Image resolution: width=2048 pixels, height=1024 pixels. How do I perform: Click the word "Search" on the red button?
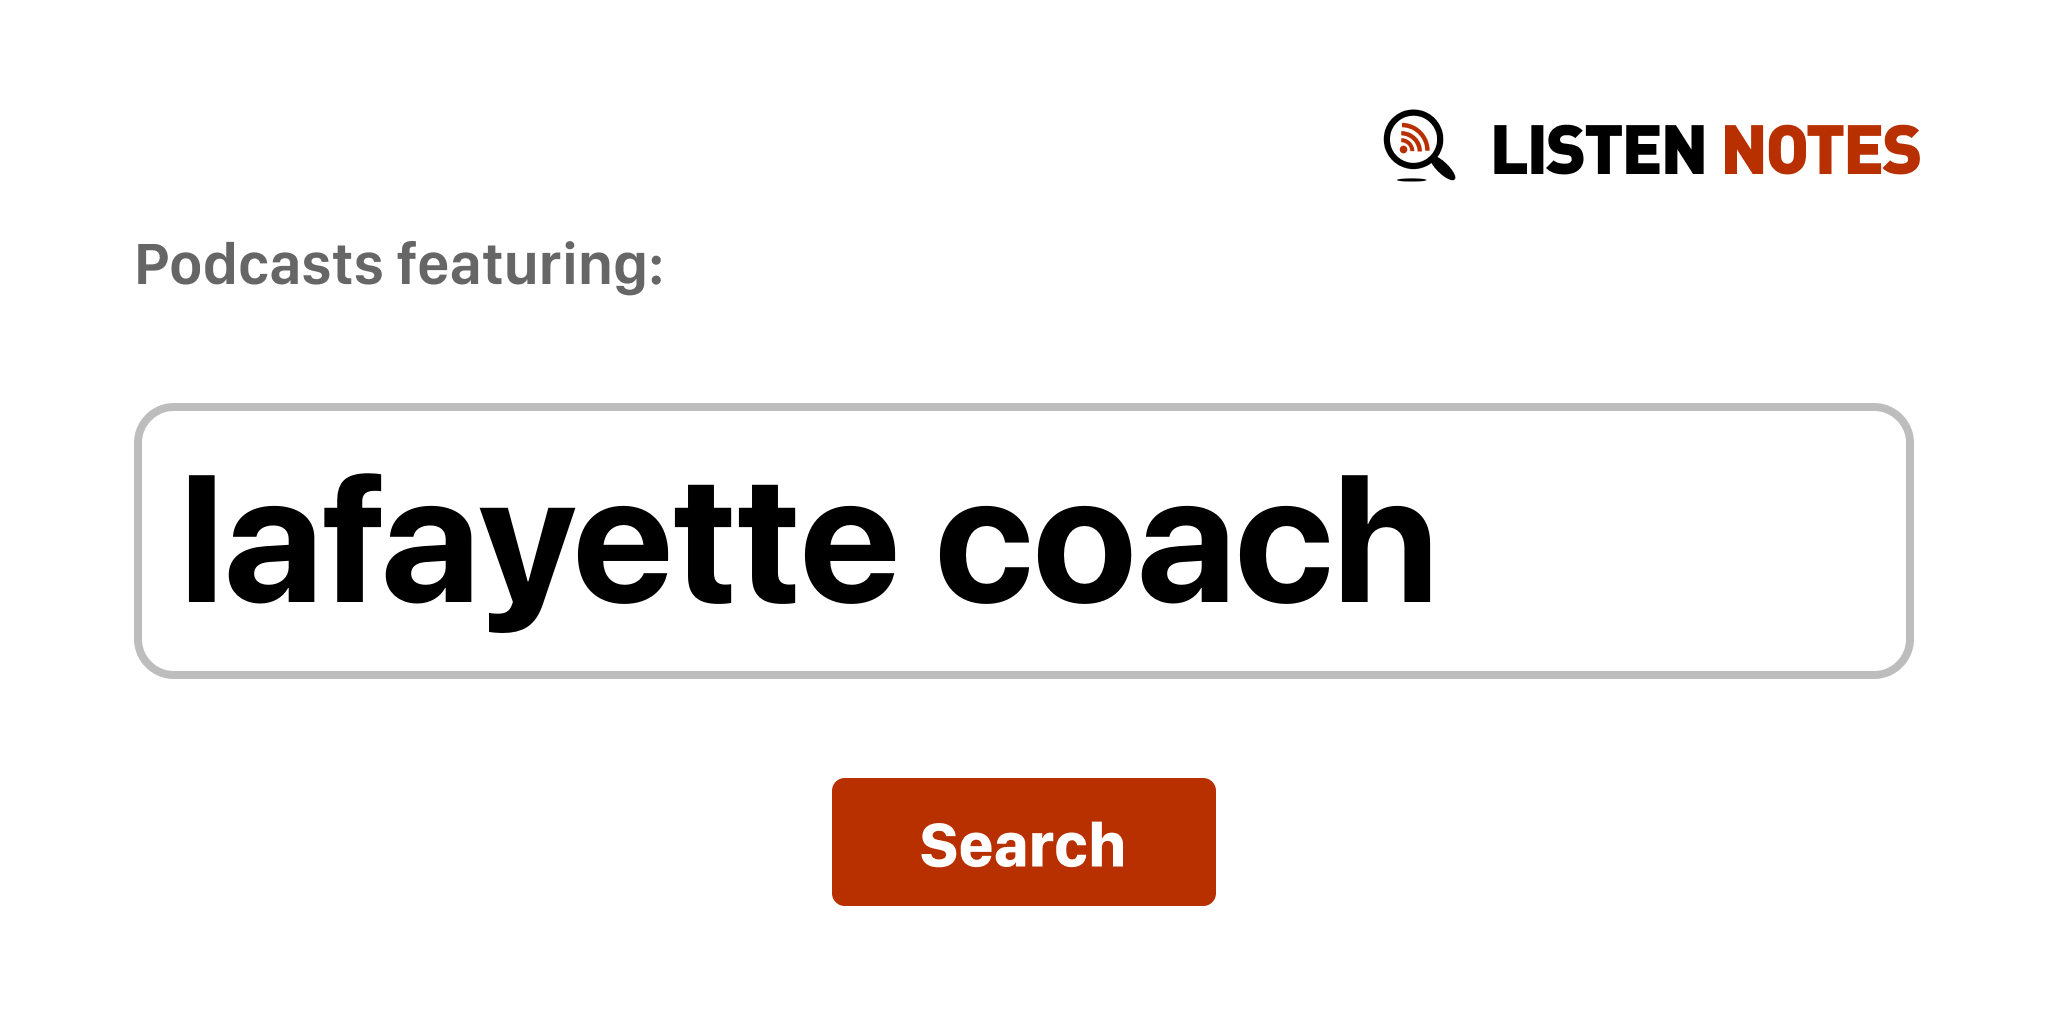coord(1022,845)
